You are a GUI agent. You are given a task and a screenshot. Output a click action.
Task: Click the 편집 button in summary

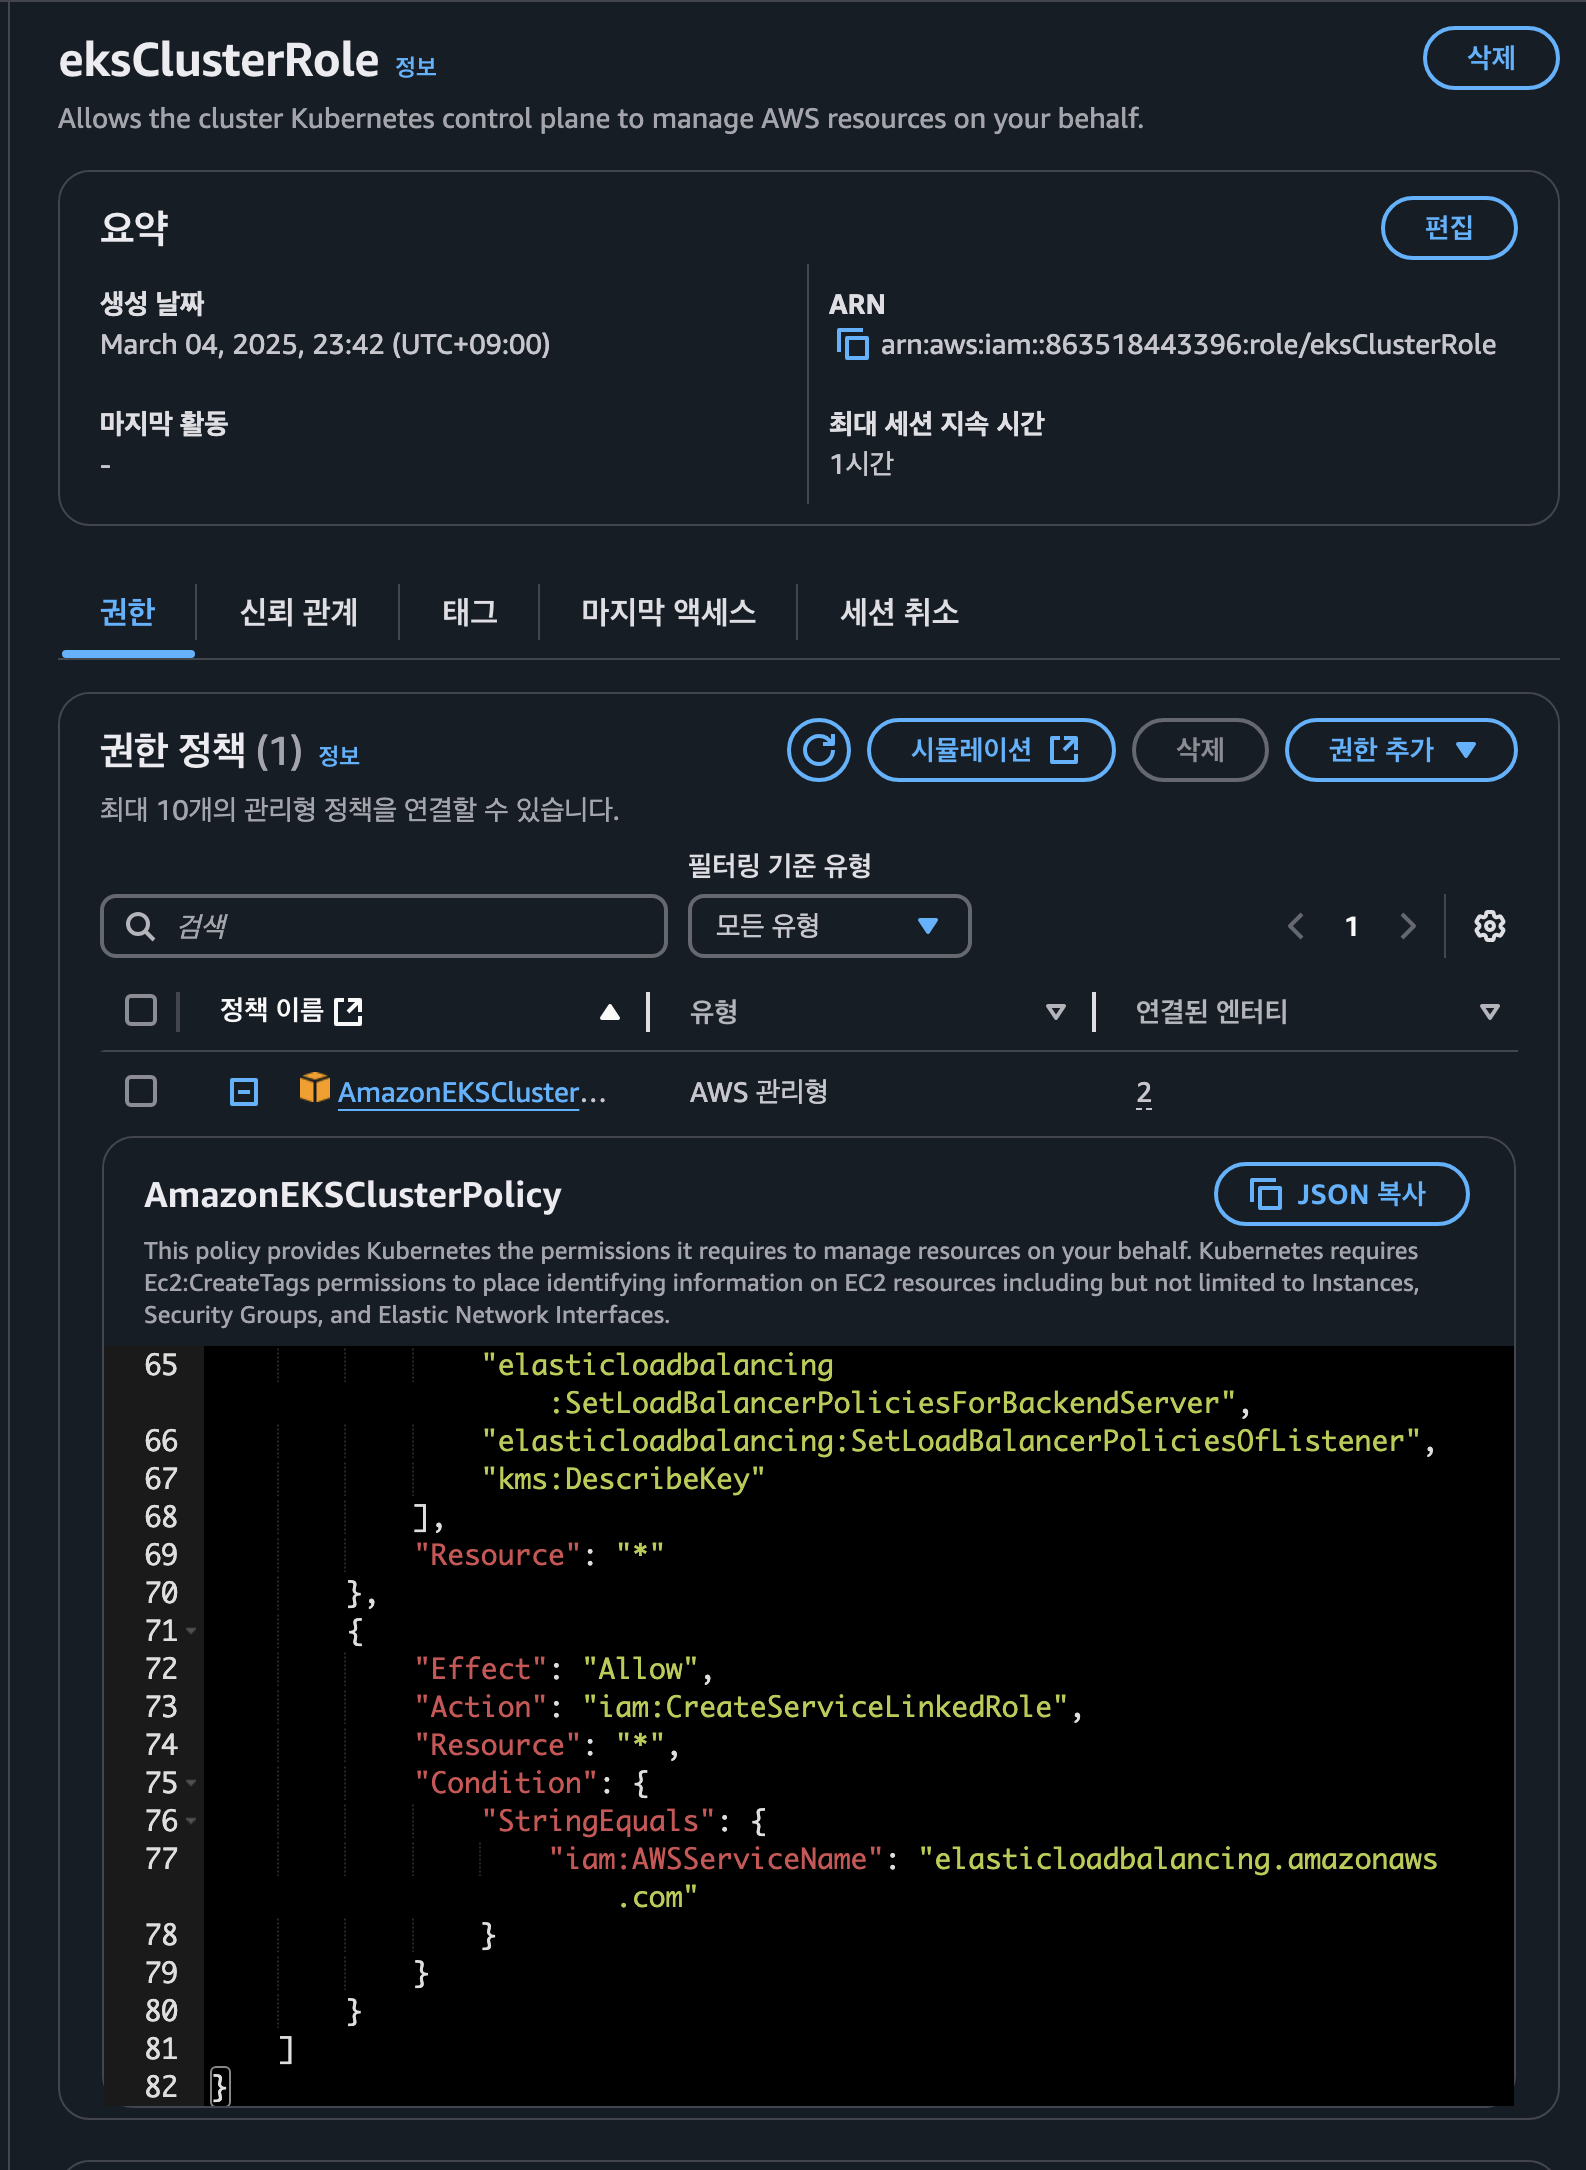(1448, 228)
